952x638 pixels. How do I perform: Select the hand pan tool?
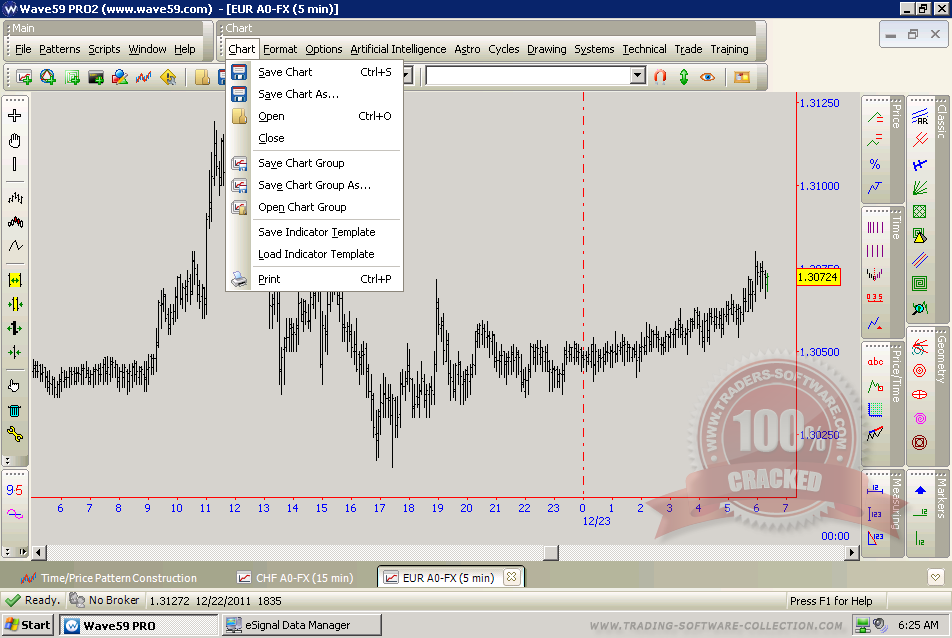click(14, 140)
